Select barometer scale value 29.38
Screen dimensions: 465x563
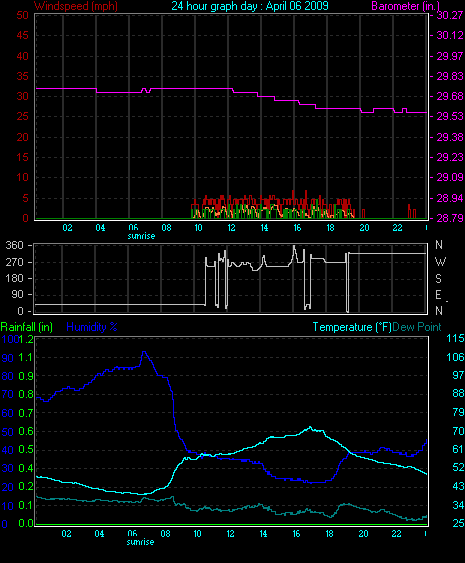tap(450, 137)
